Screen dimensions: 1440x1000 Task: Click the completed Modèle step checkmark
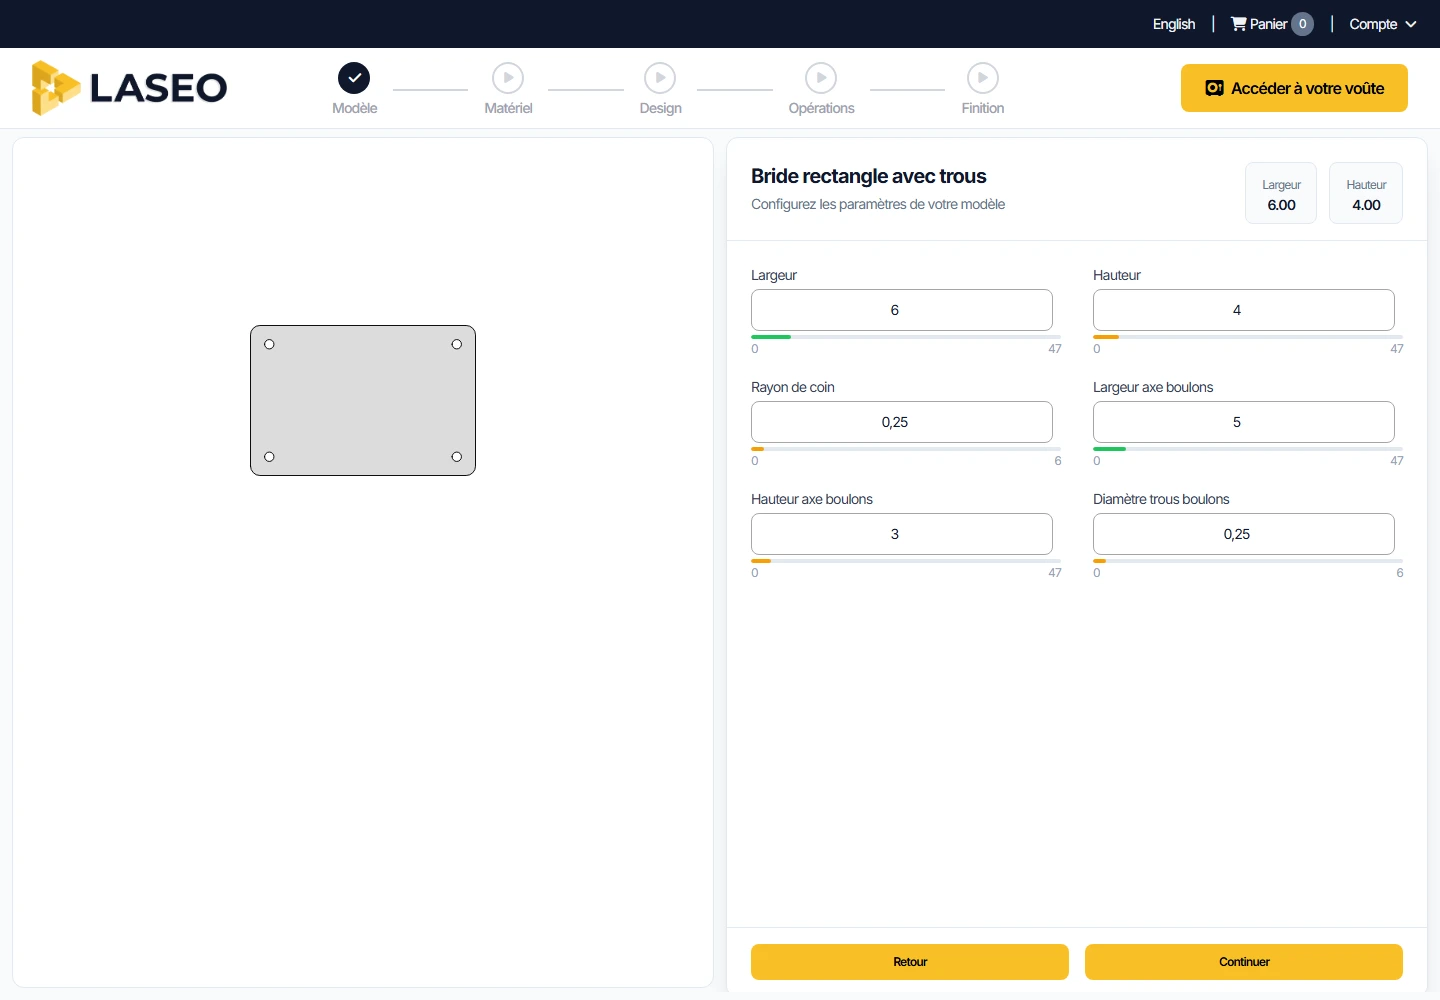[x=354, y=78]
